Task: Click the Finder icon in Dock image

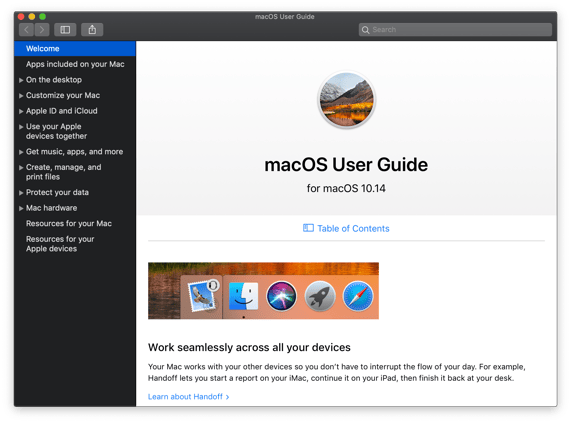Action: (244, 296)
